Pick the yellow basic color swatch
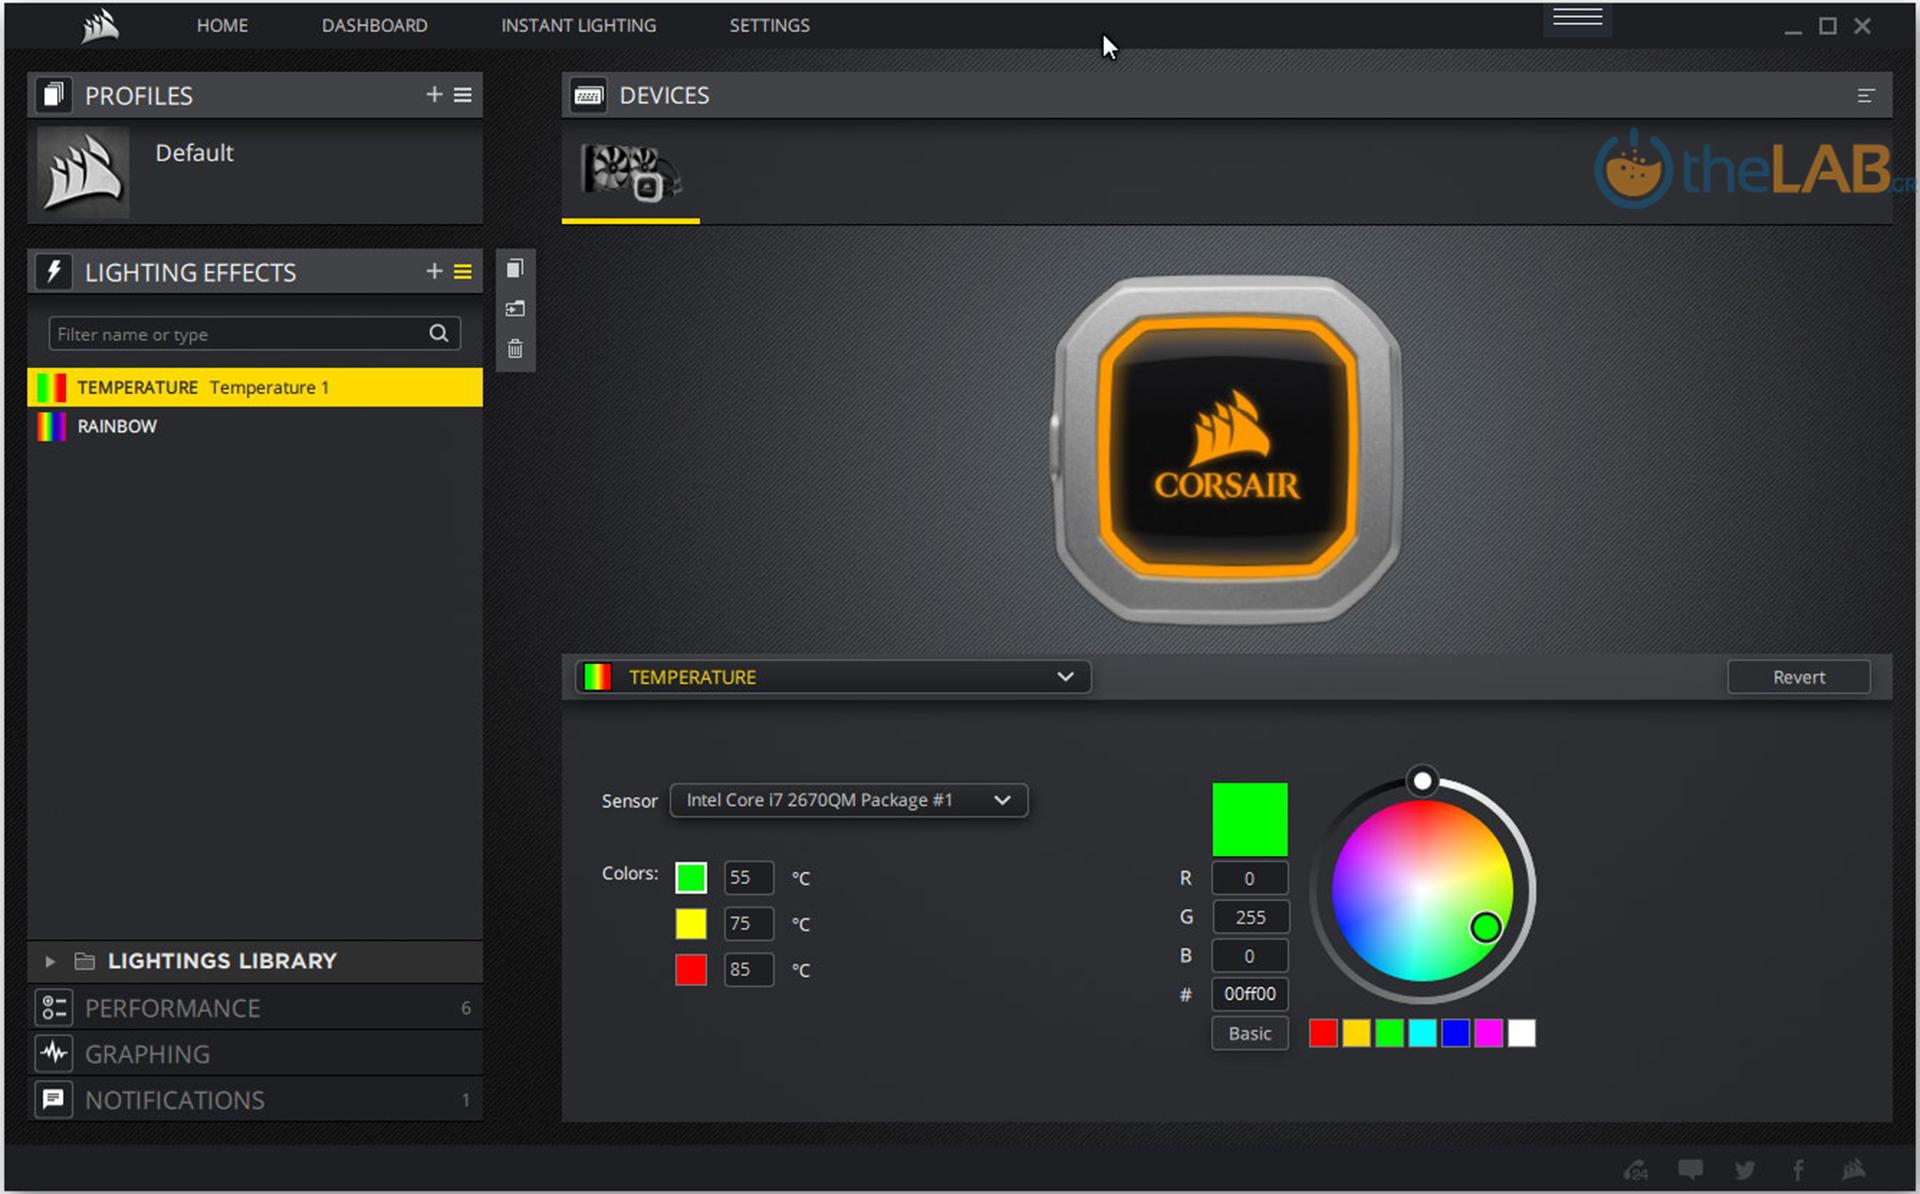This screenshot has height=1194, width=1920. pyautogui.click(x=1356, y=1033)
